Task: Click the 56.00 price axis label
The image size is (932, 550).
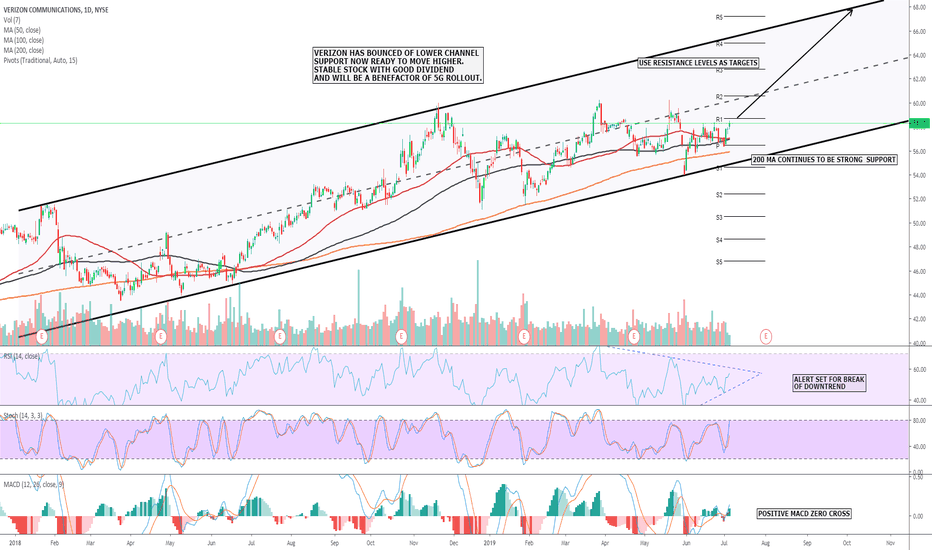Action: click(920, 152)
